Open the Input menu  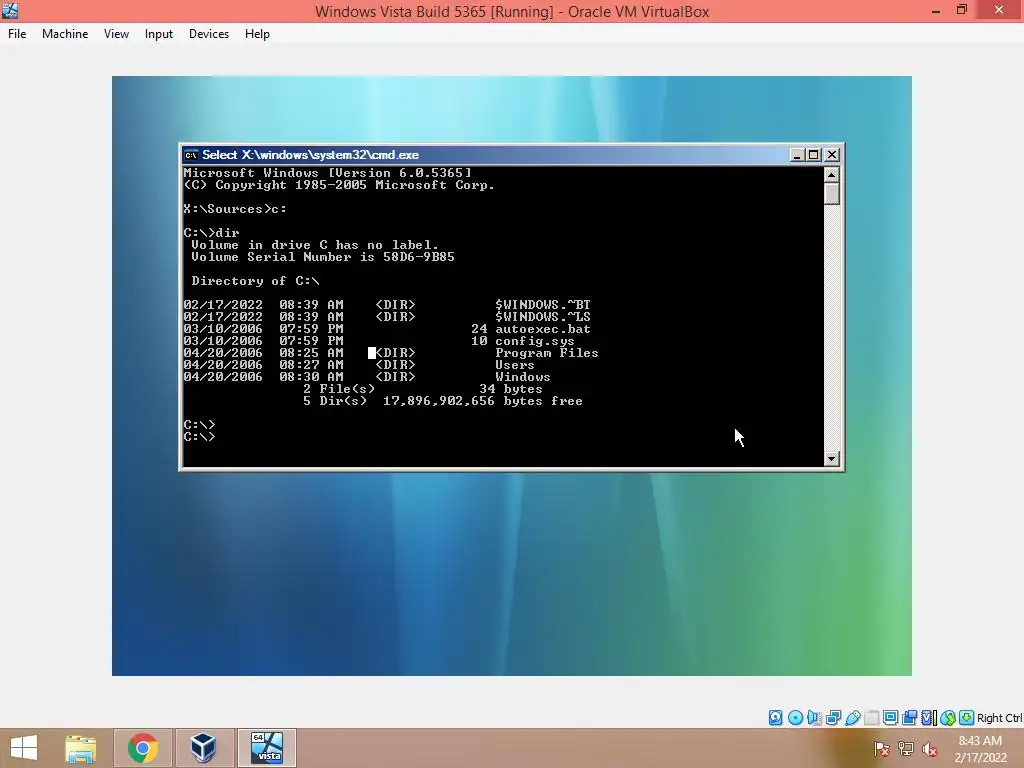click(159, 34)
